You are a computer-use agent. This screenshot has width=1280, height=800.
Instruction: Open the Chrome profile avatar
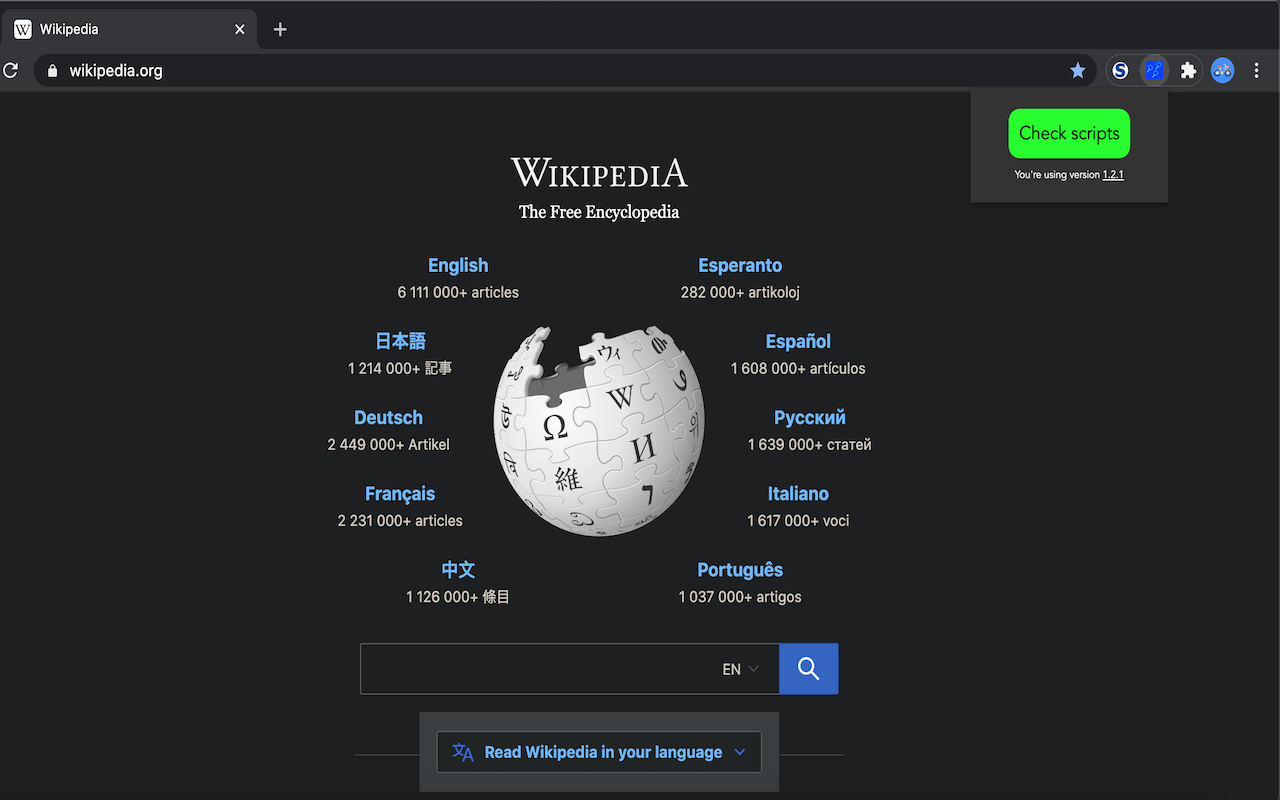pyautogui.click(x=1222, y=70)
